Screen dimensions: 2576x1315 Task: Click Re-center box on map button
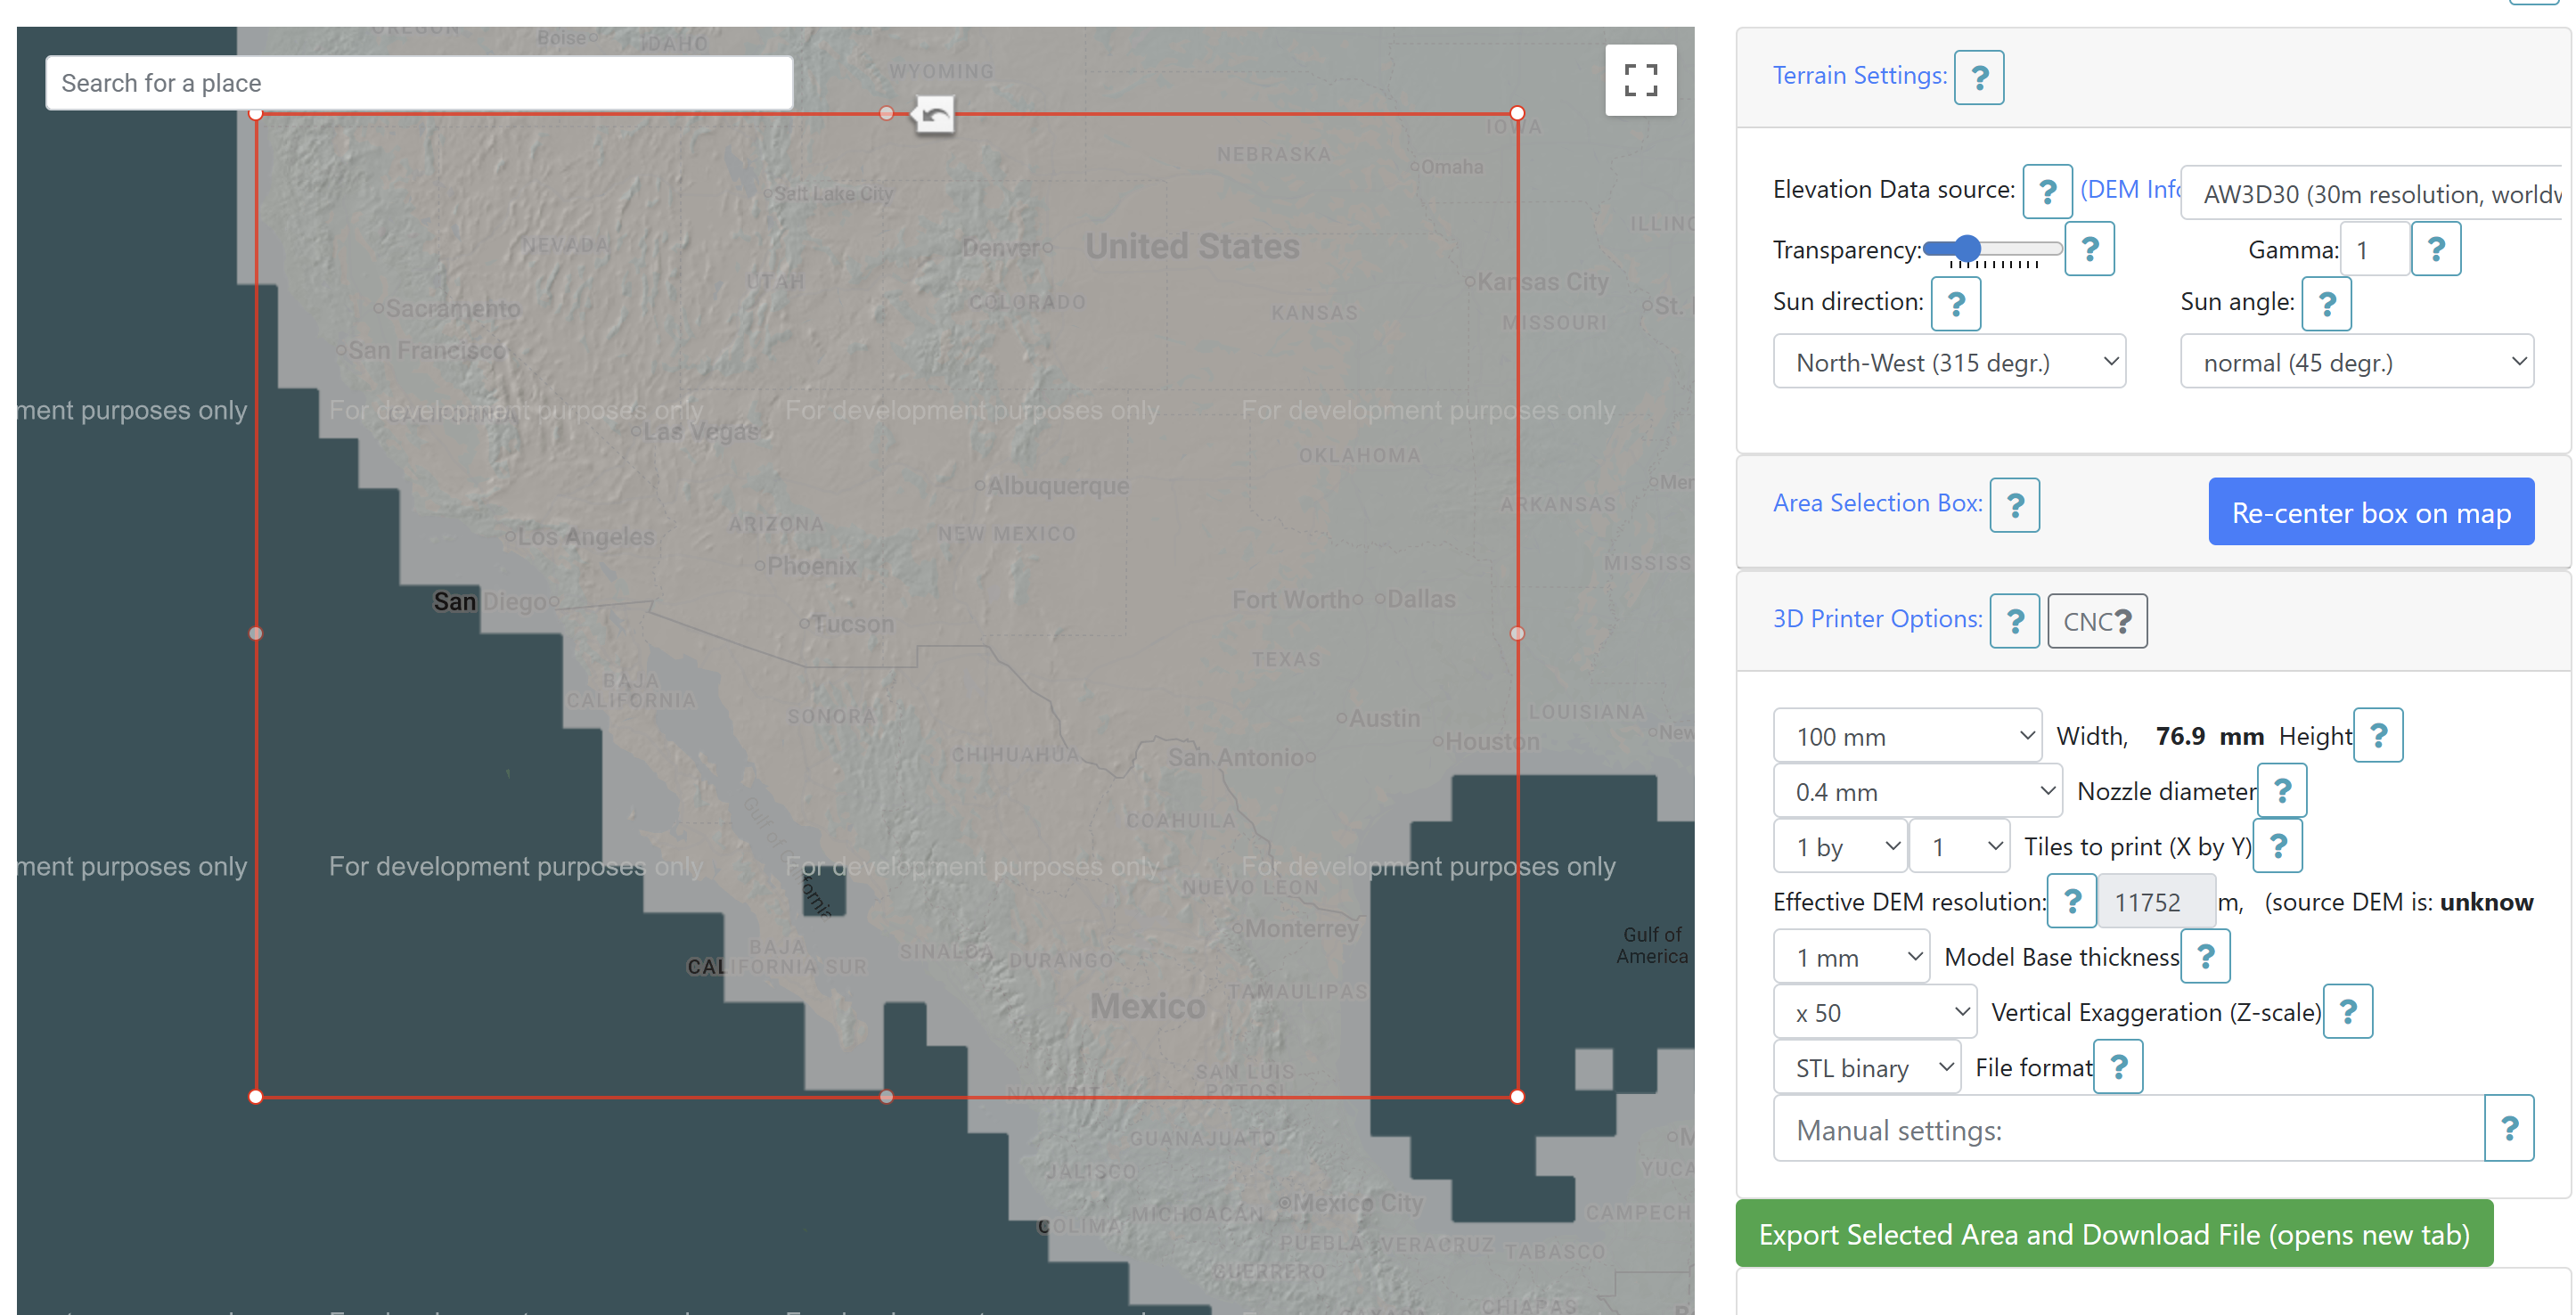click(x=2370, y=512)
